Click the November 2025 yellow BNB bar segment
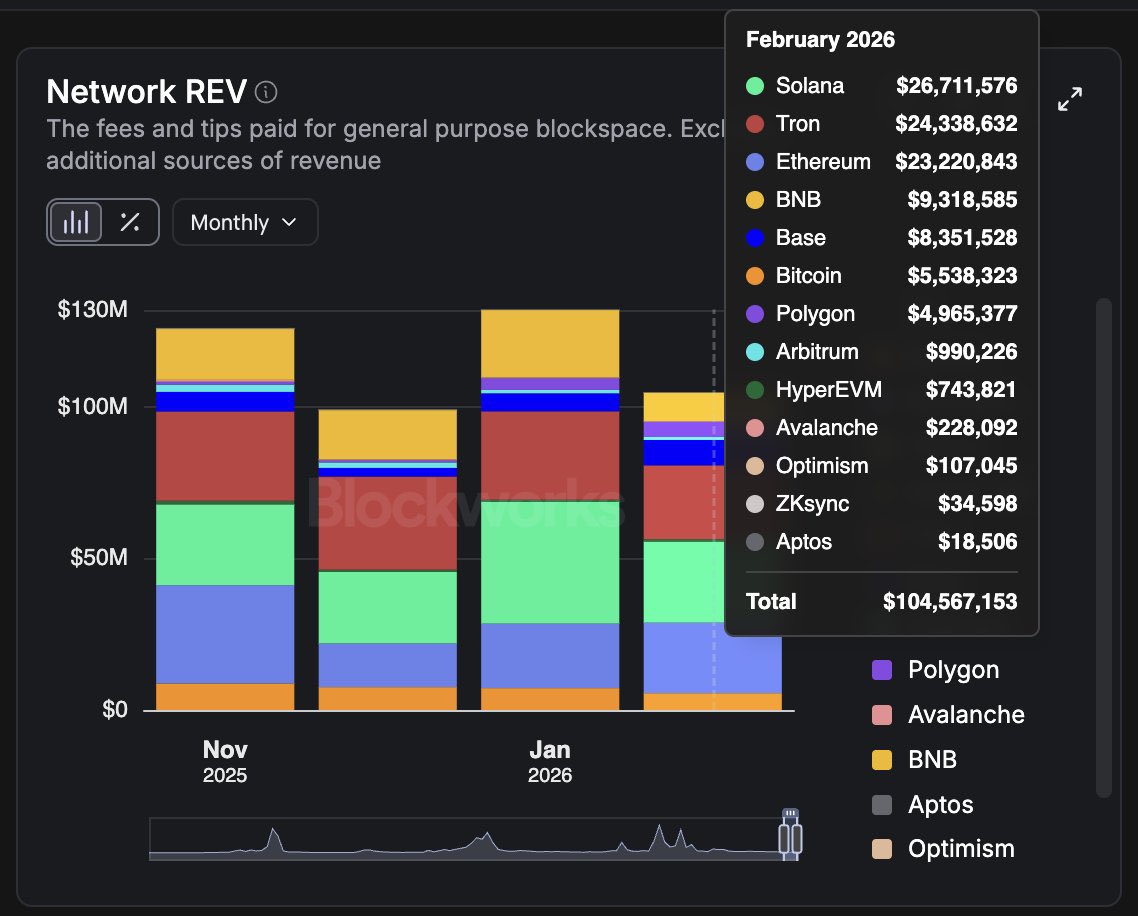Screen dimensions: 1138x916 click(x=225, y=353)
